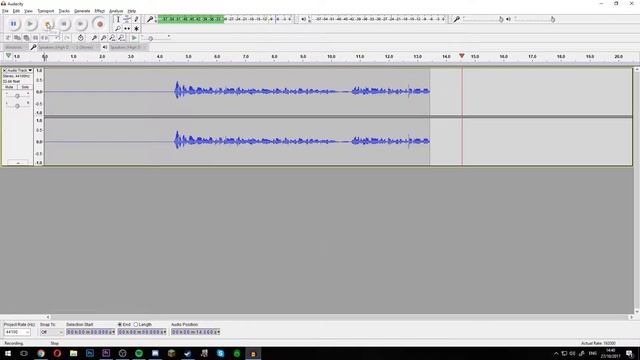This screenshot has width=640, height=360.
Task: Click the Zoom In icon
Action: coord(94,38)
